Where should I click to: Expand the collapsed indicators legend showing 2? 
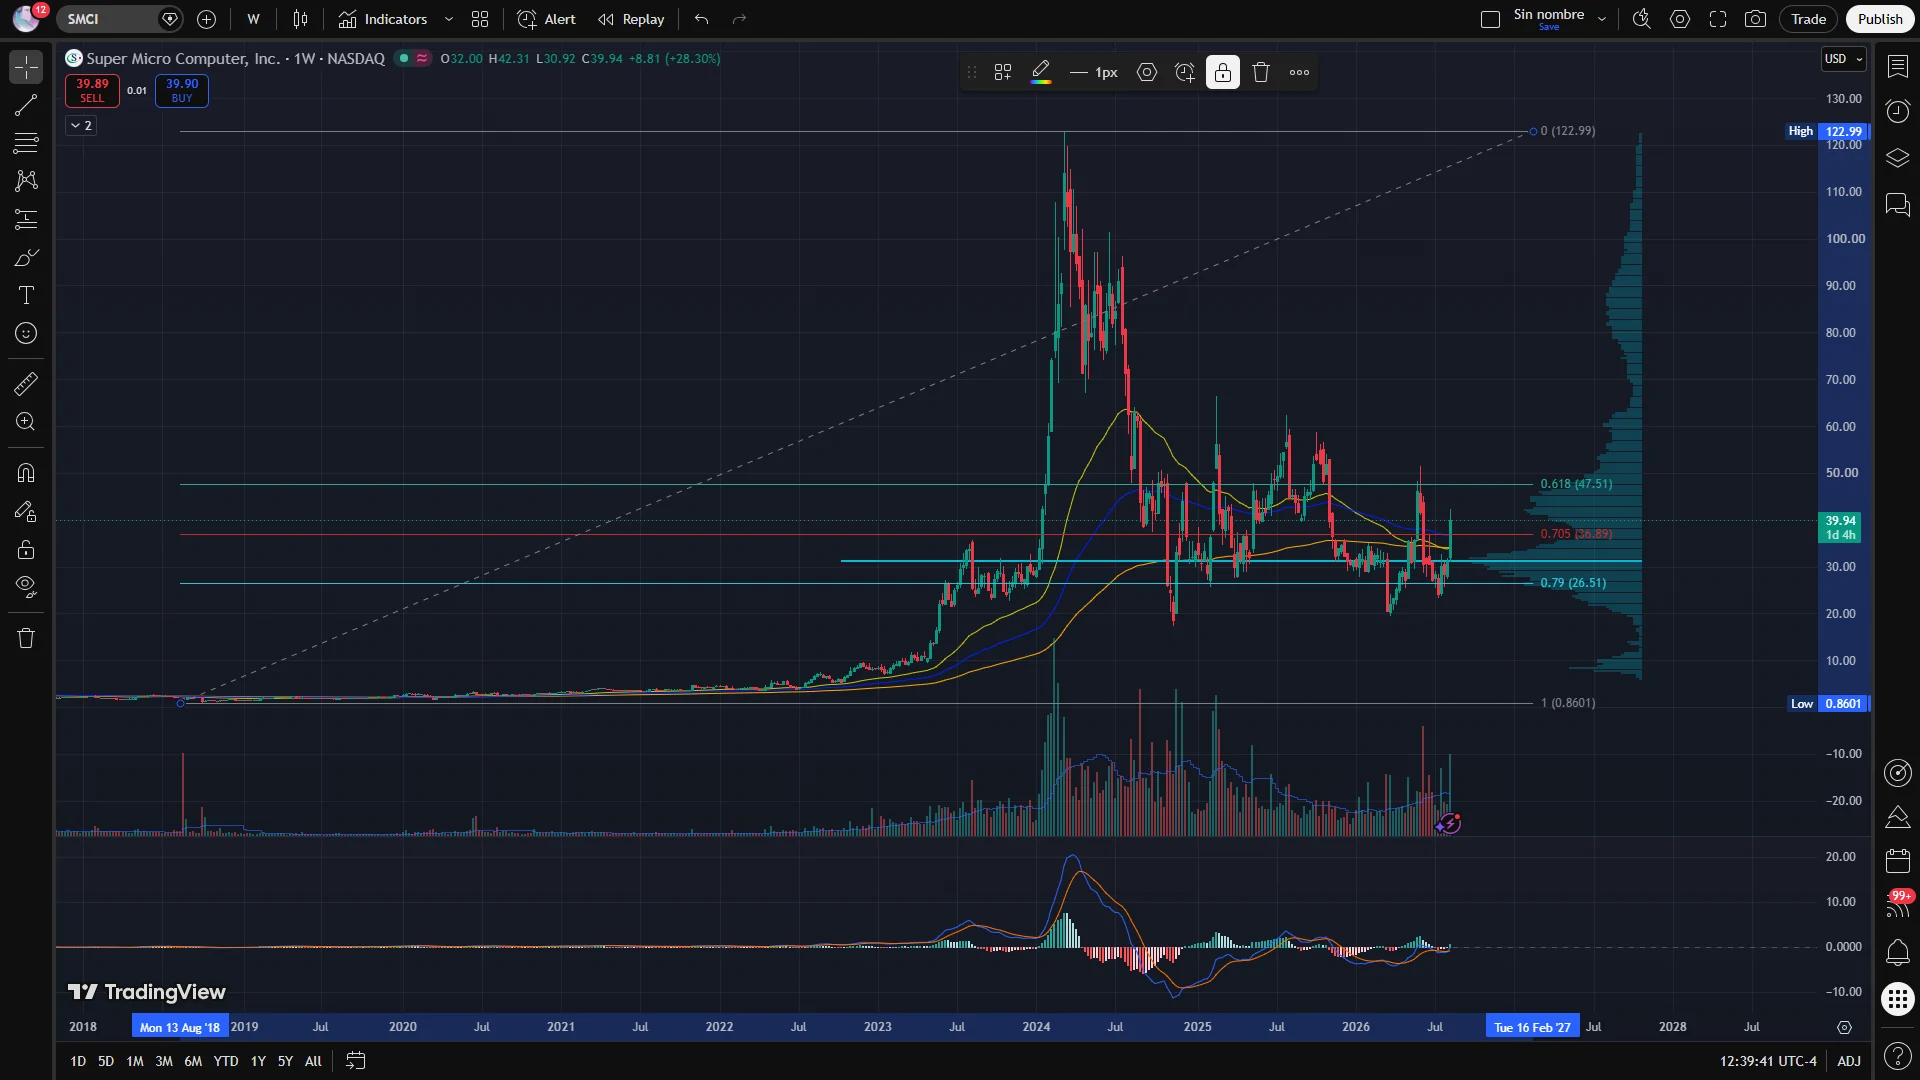pos(81,126)
